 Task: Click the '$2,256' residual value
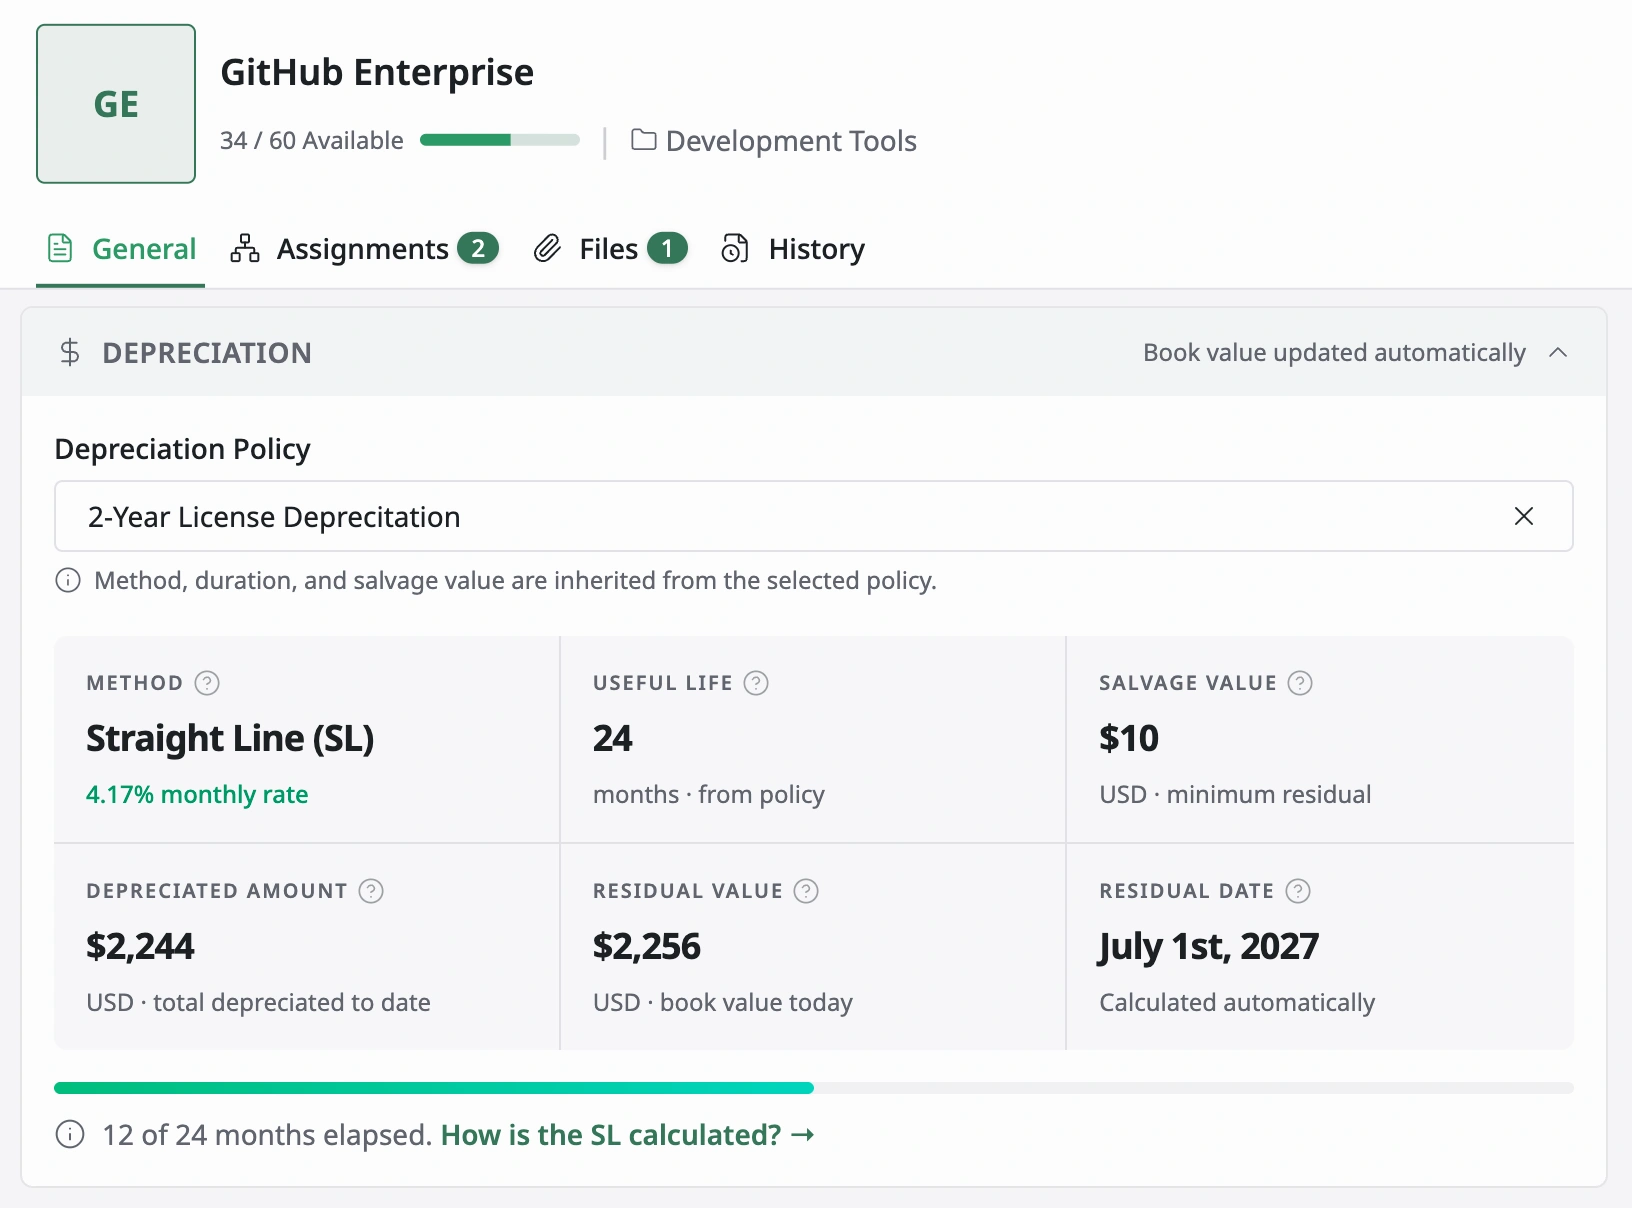pos(647,946)
